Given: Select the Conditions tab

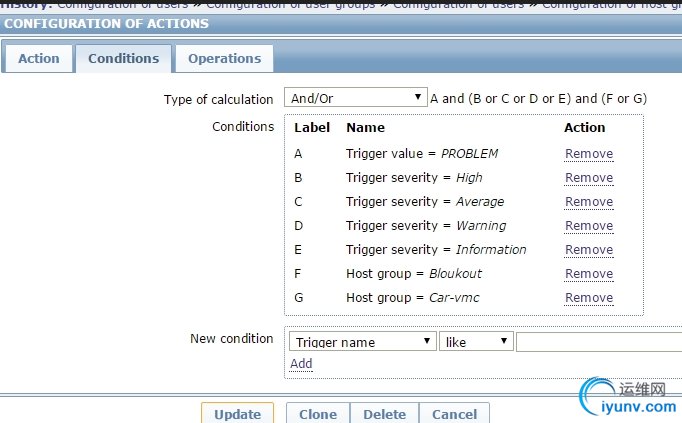Looking at the screenshot, I should coord(124,59).
